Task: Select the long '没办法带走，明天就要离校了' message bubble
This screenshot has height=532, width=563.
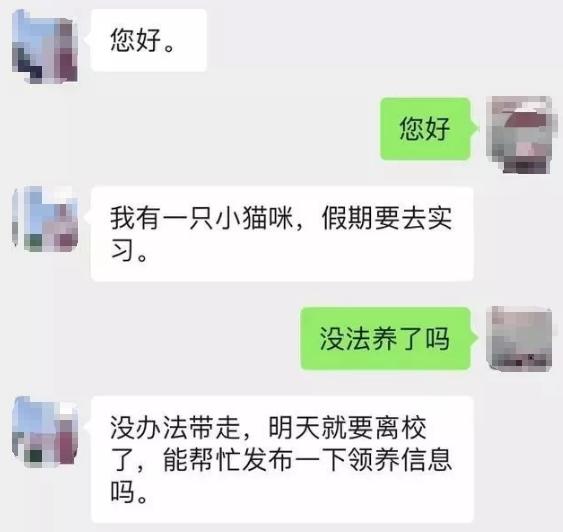Action: (x=282, y=459)
